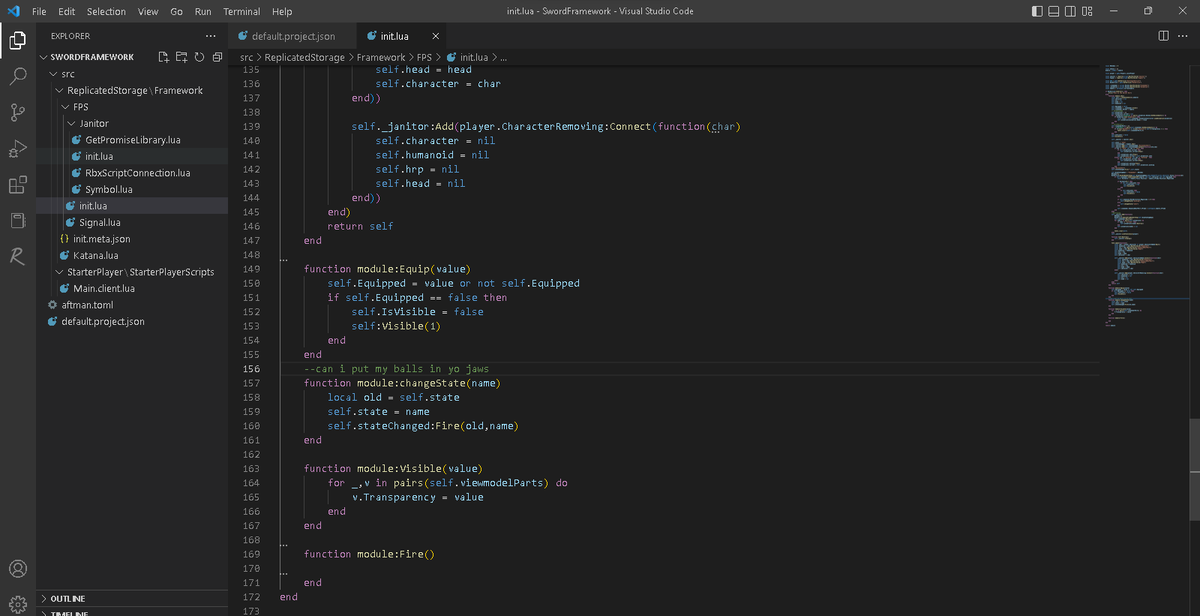Click the New File icon in Explorer
1200x616 pixels.
(x=165, y=57)
